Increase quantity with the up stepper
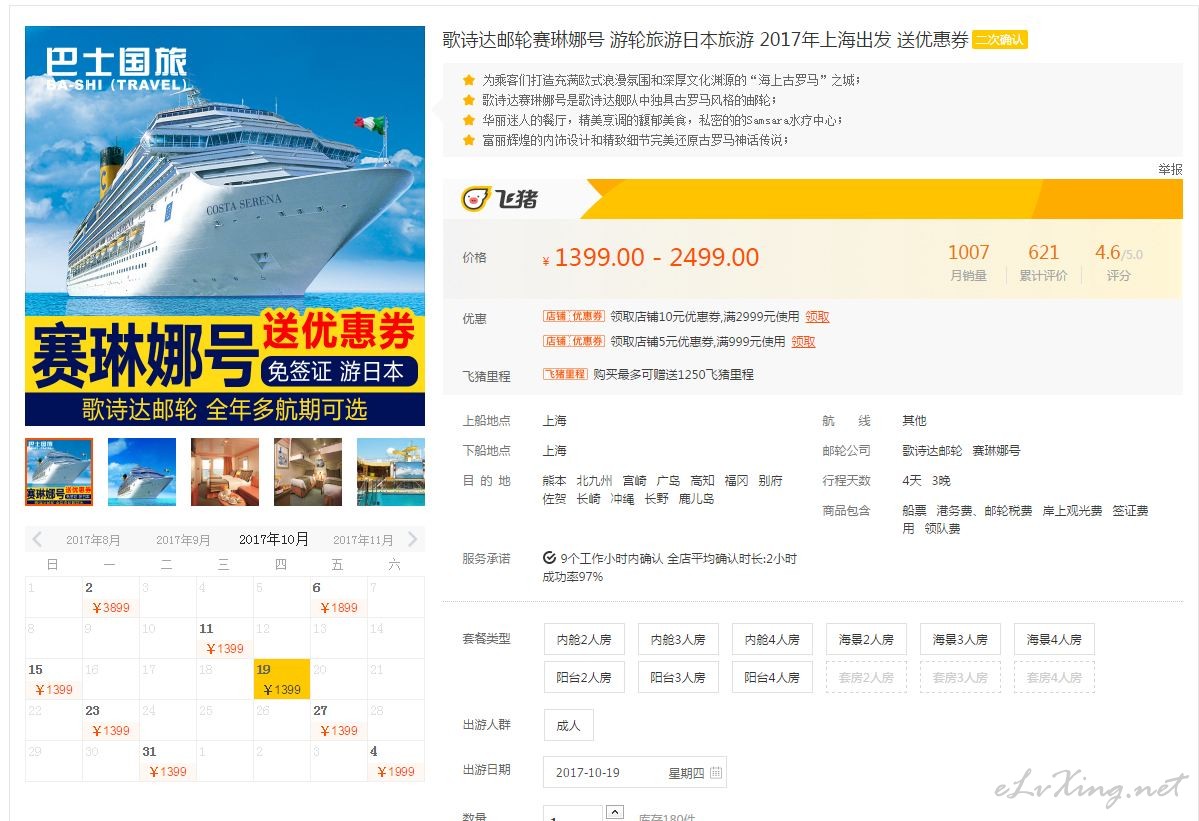1199x821 pixels. [615, 812]
